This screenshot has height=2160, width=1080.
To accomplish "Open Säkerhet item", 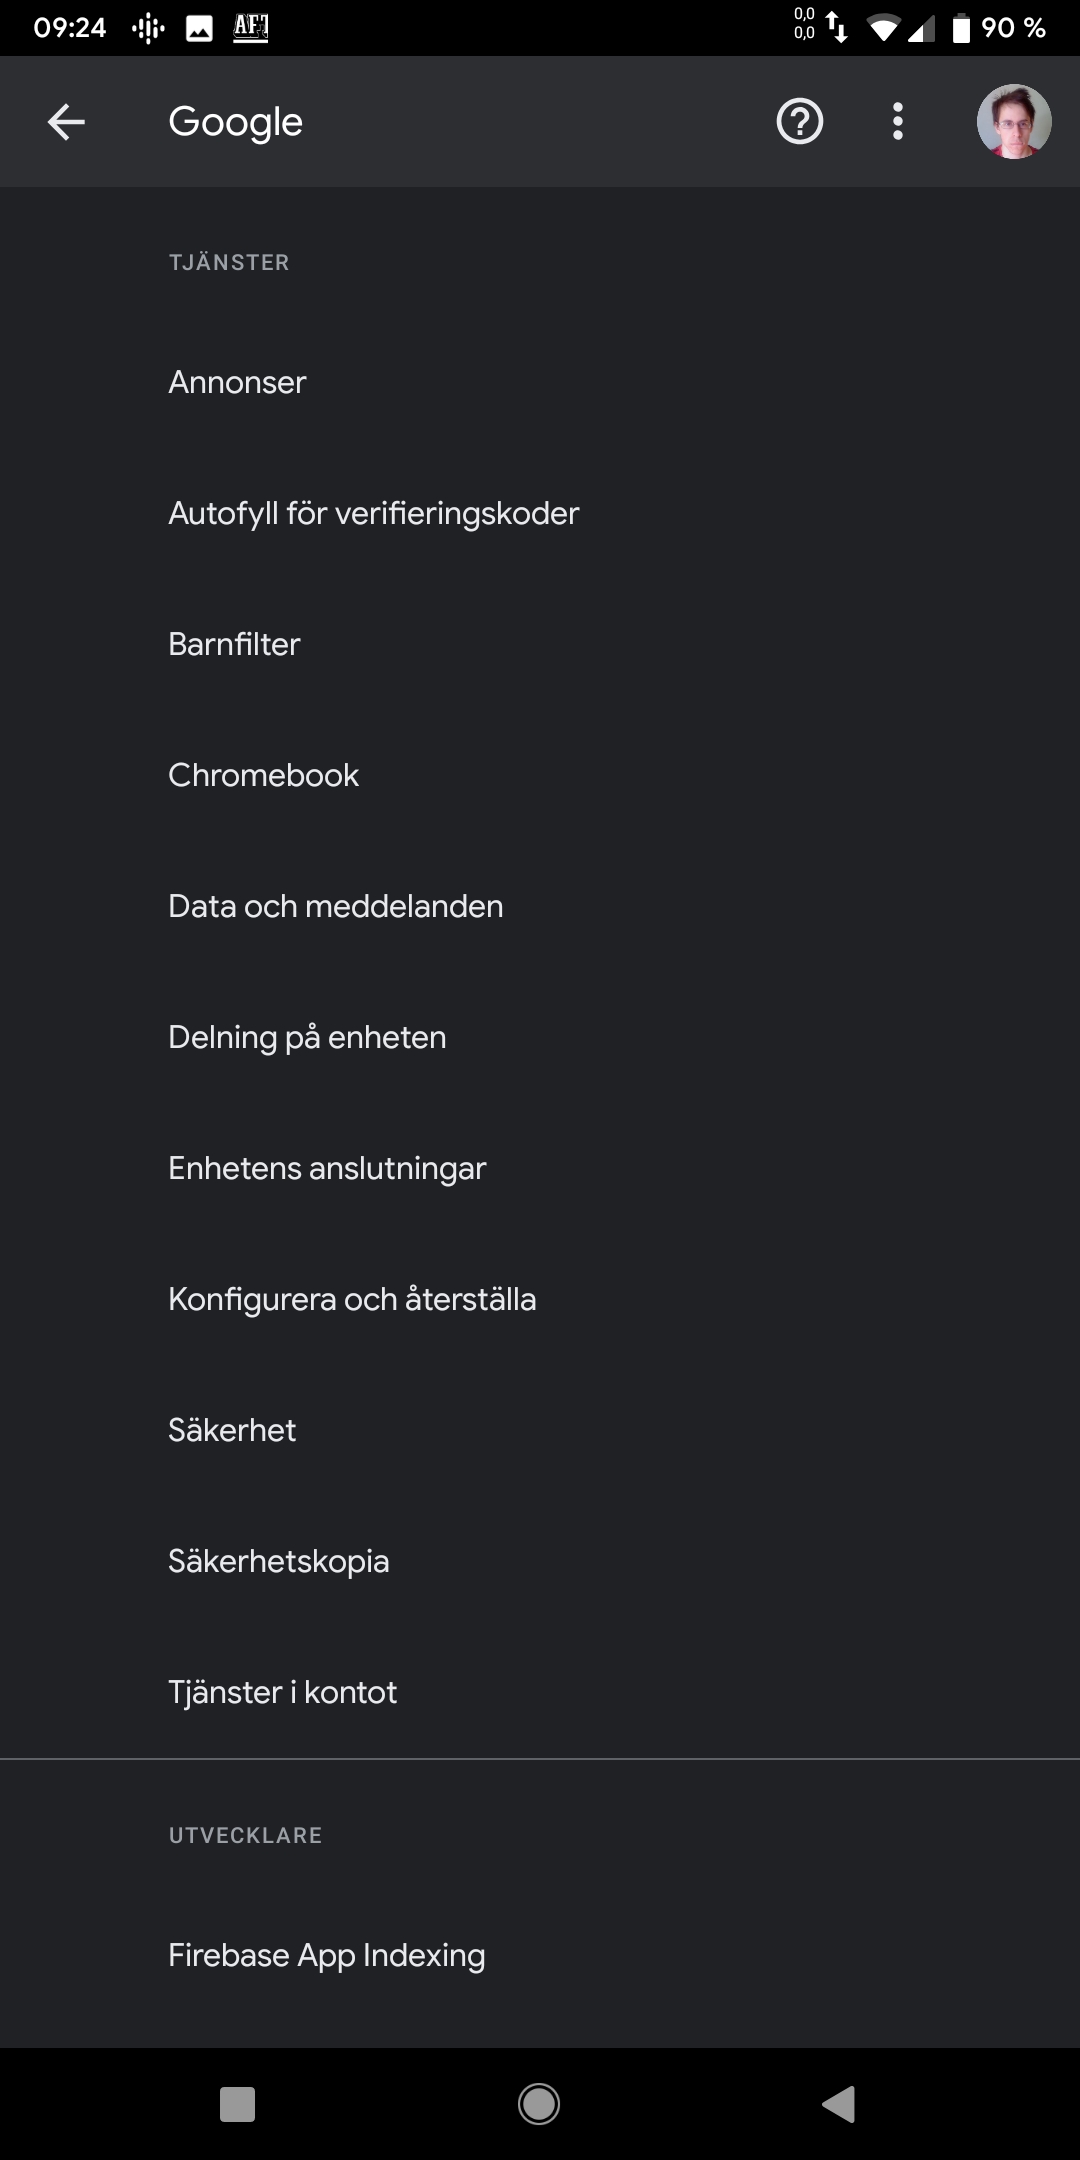I will click(x=540, y=1430).
